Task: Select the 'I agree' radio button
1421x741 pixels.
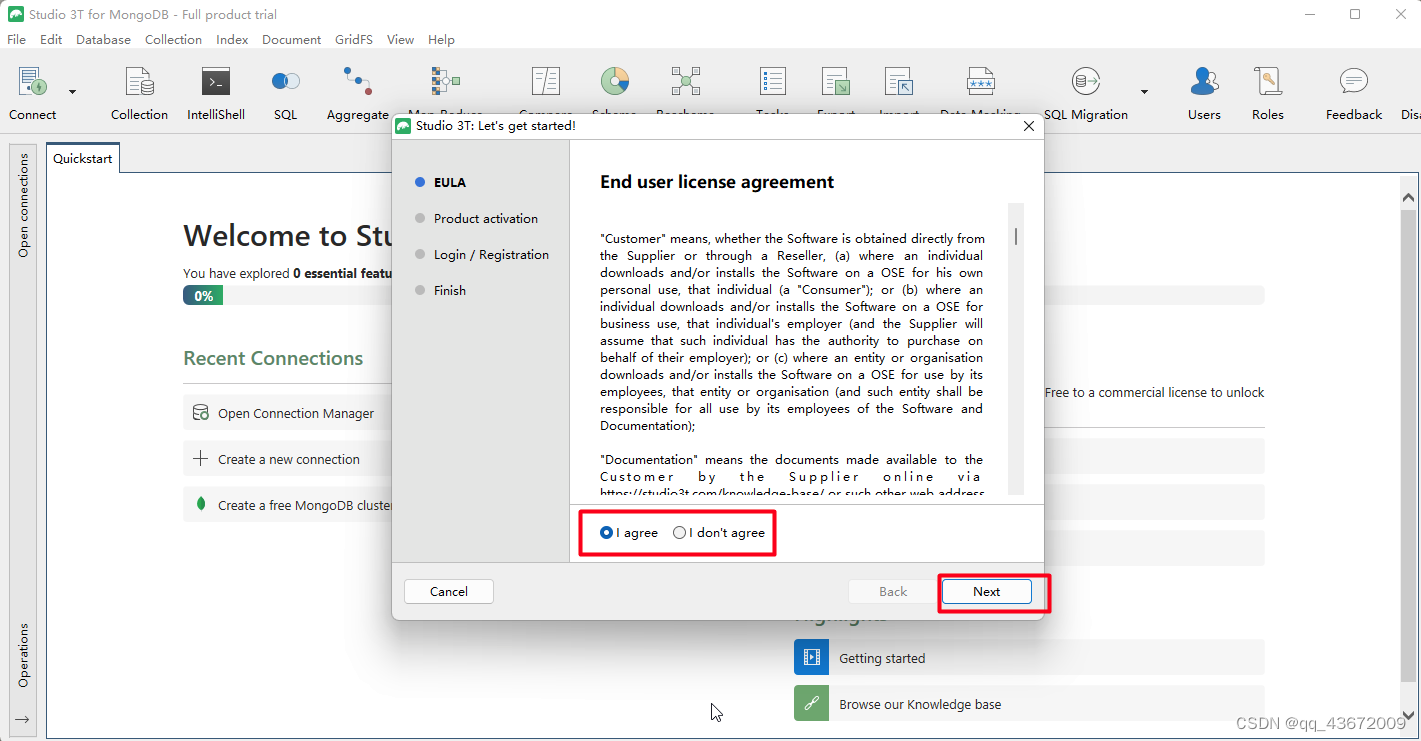Action: pos(606,533)
